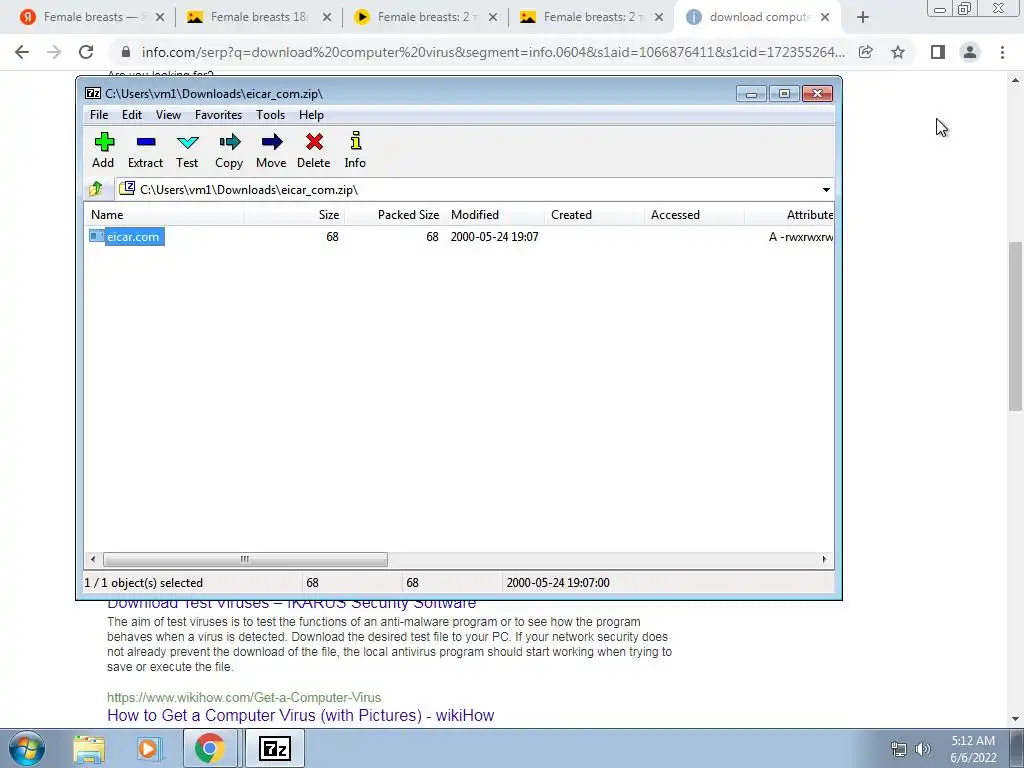Click the Extract toolbar icon
Viewport: 1024px width, 768px height.
[145, 150]
